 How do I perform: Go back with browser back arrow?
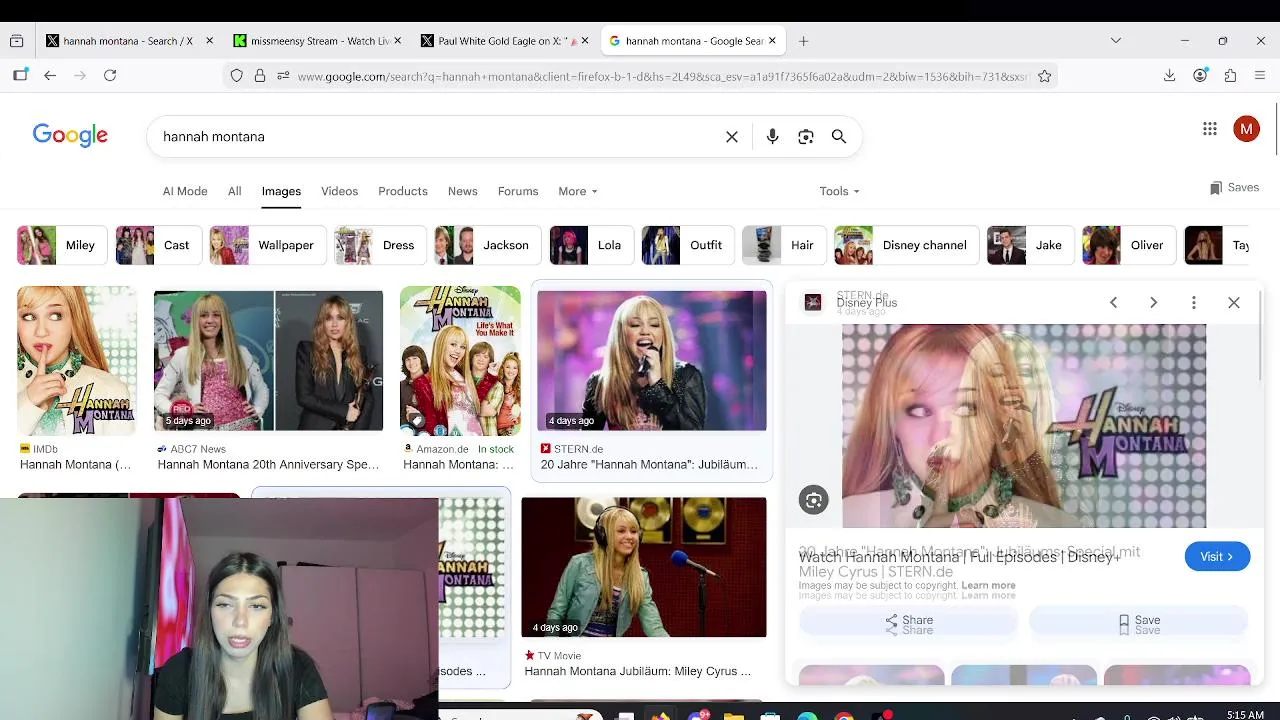point(50,76)
